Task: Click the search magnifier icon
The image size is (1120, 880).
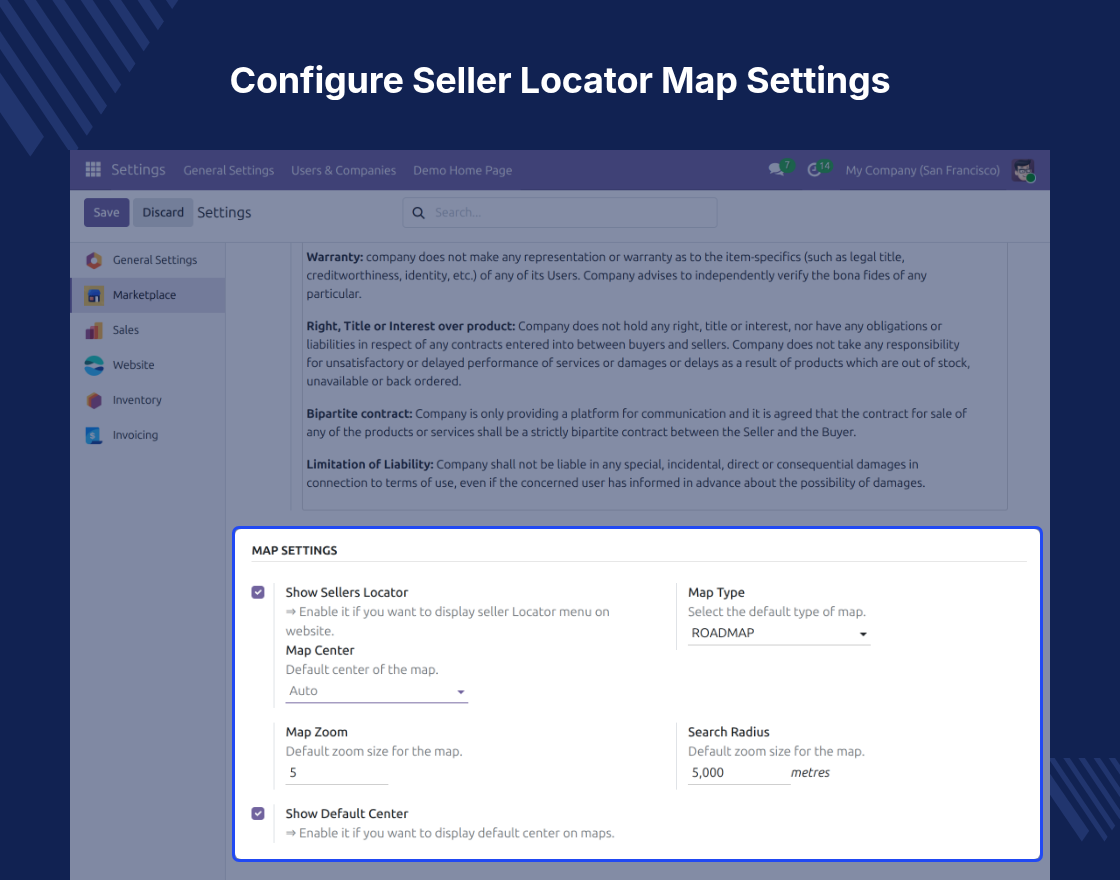Action: coord(419,213)
